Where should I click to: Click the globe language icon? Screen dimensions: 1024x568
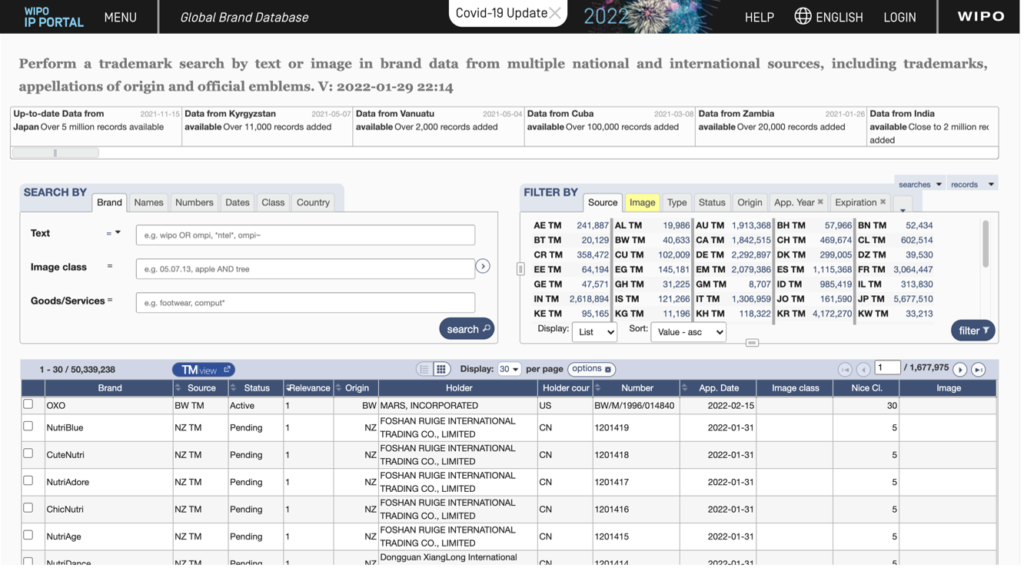(803, 16)
